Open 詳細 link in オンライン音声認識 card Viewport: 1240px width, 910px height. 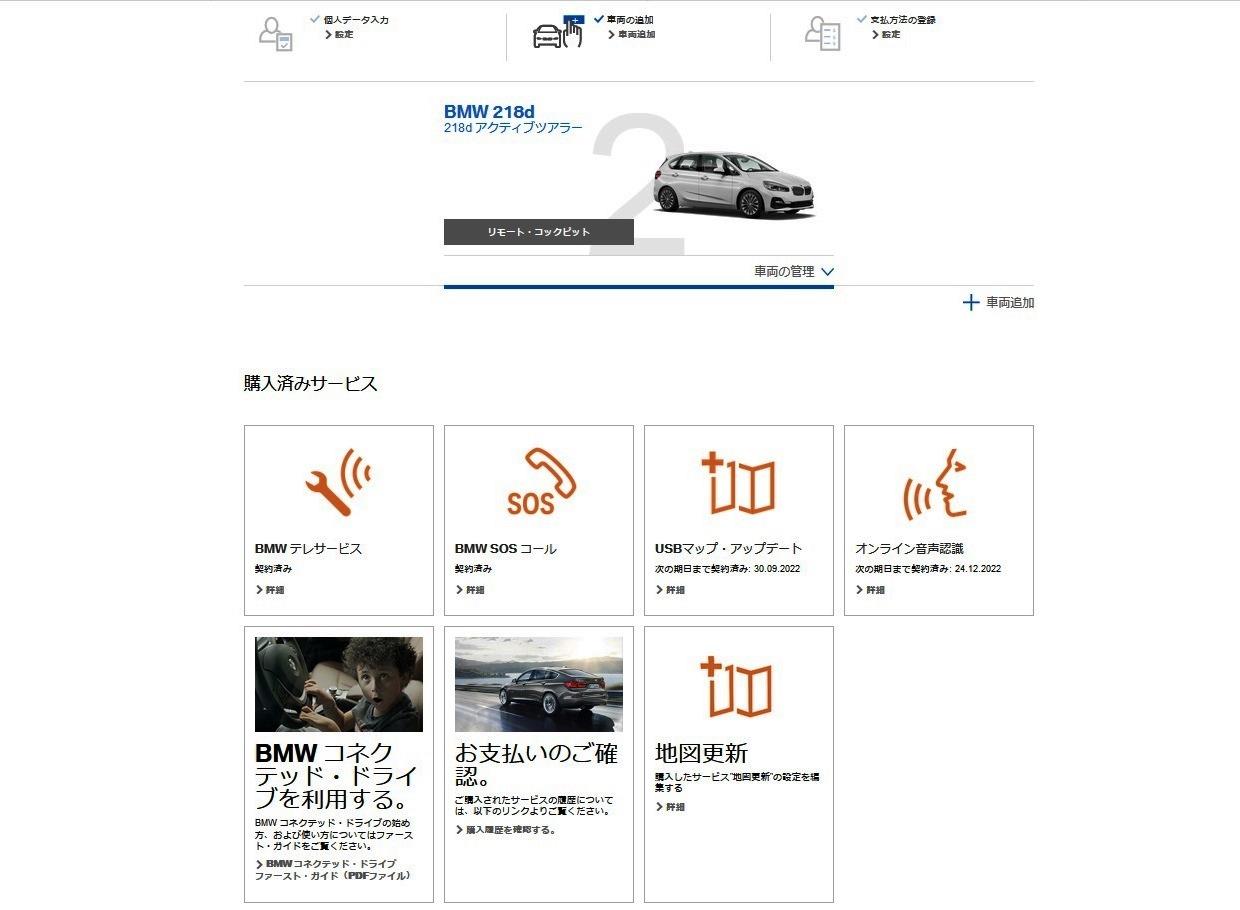(x=870, y=590)
